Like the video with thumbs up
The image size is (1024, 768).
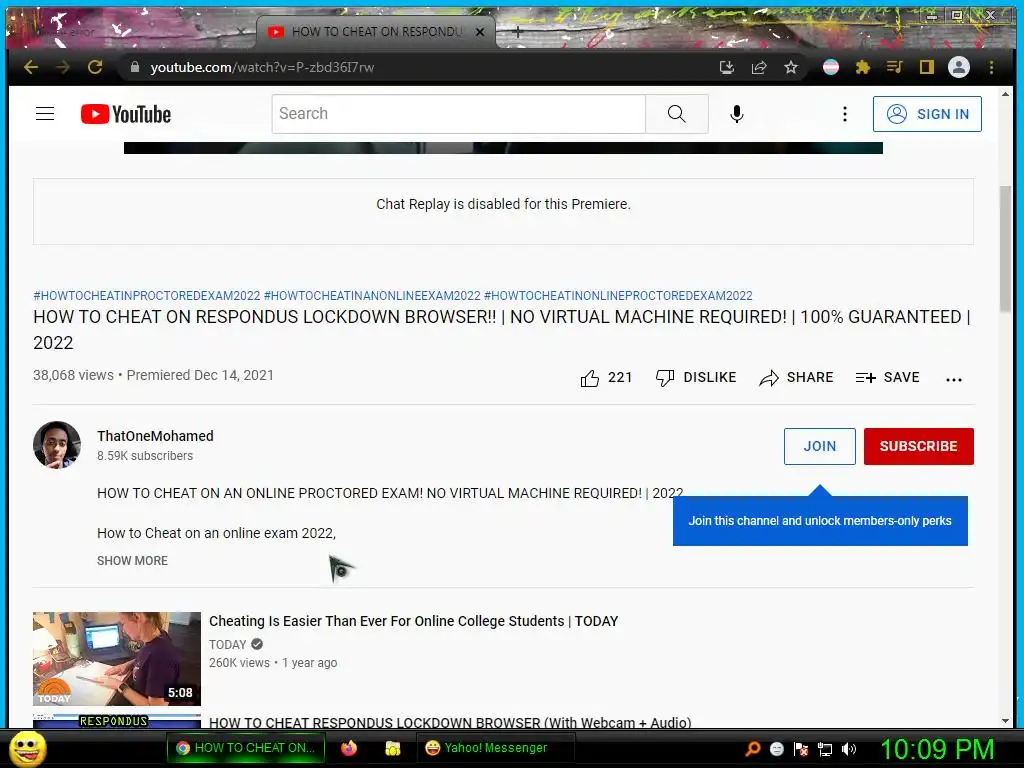pyautogui.click(x=605, y=377)
